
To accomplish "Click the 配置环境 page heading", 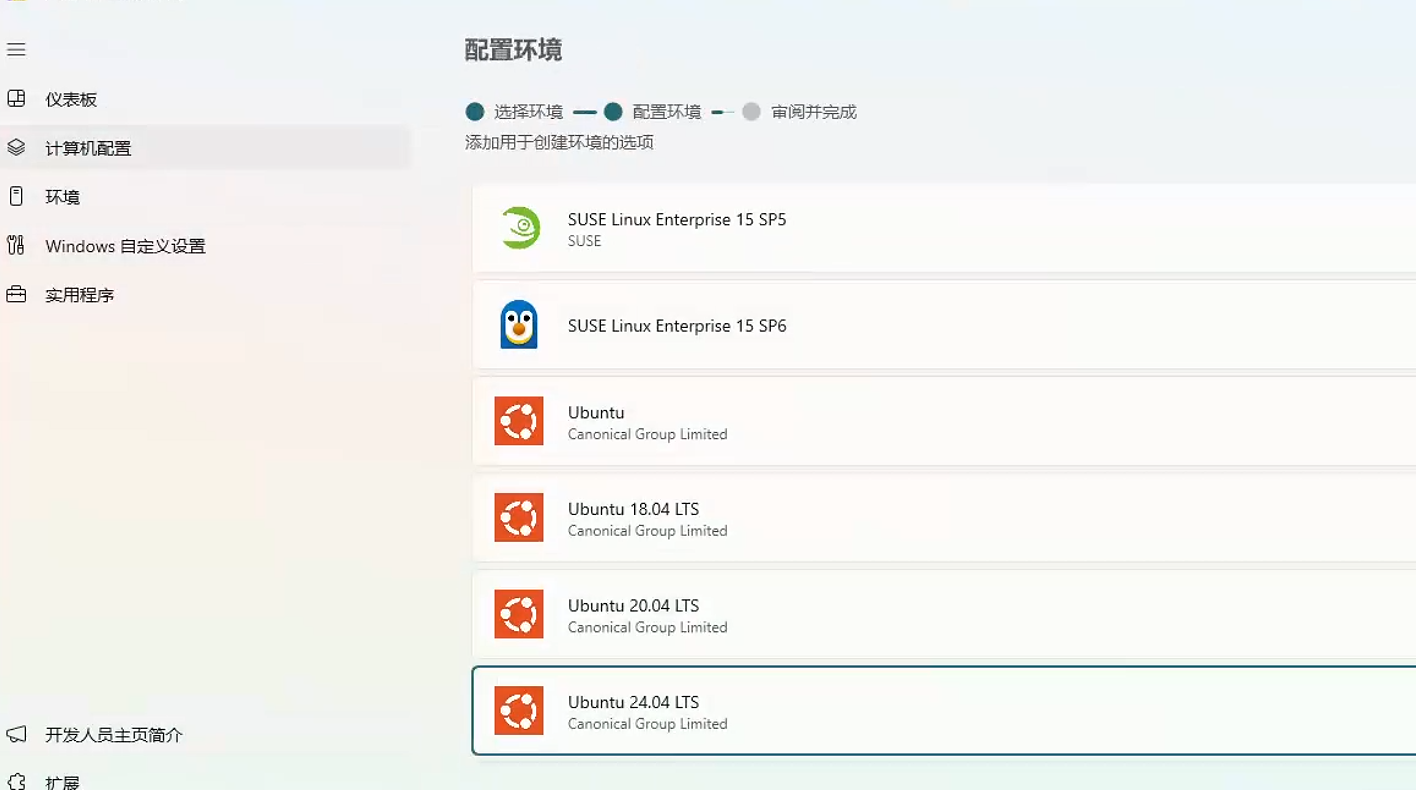I will (513, 50).
